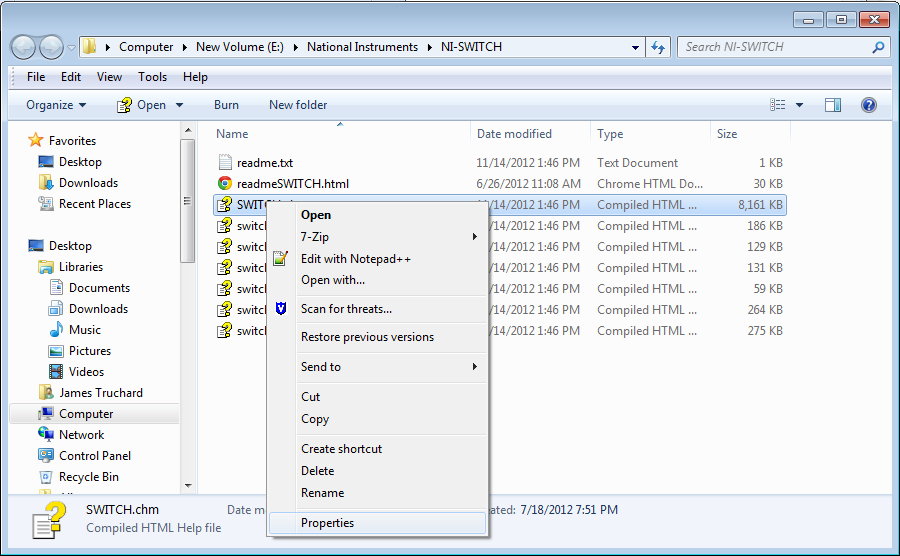Click the Back navigation arrow
This screenshot has width=900, height=556.
(24, 47)
